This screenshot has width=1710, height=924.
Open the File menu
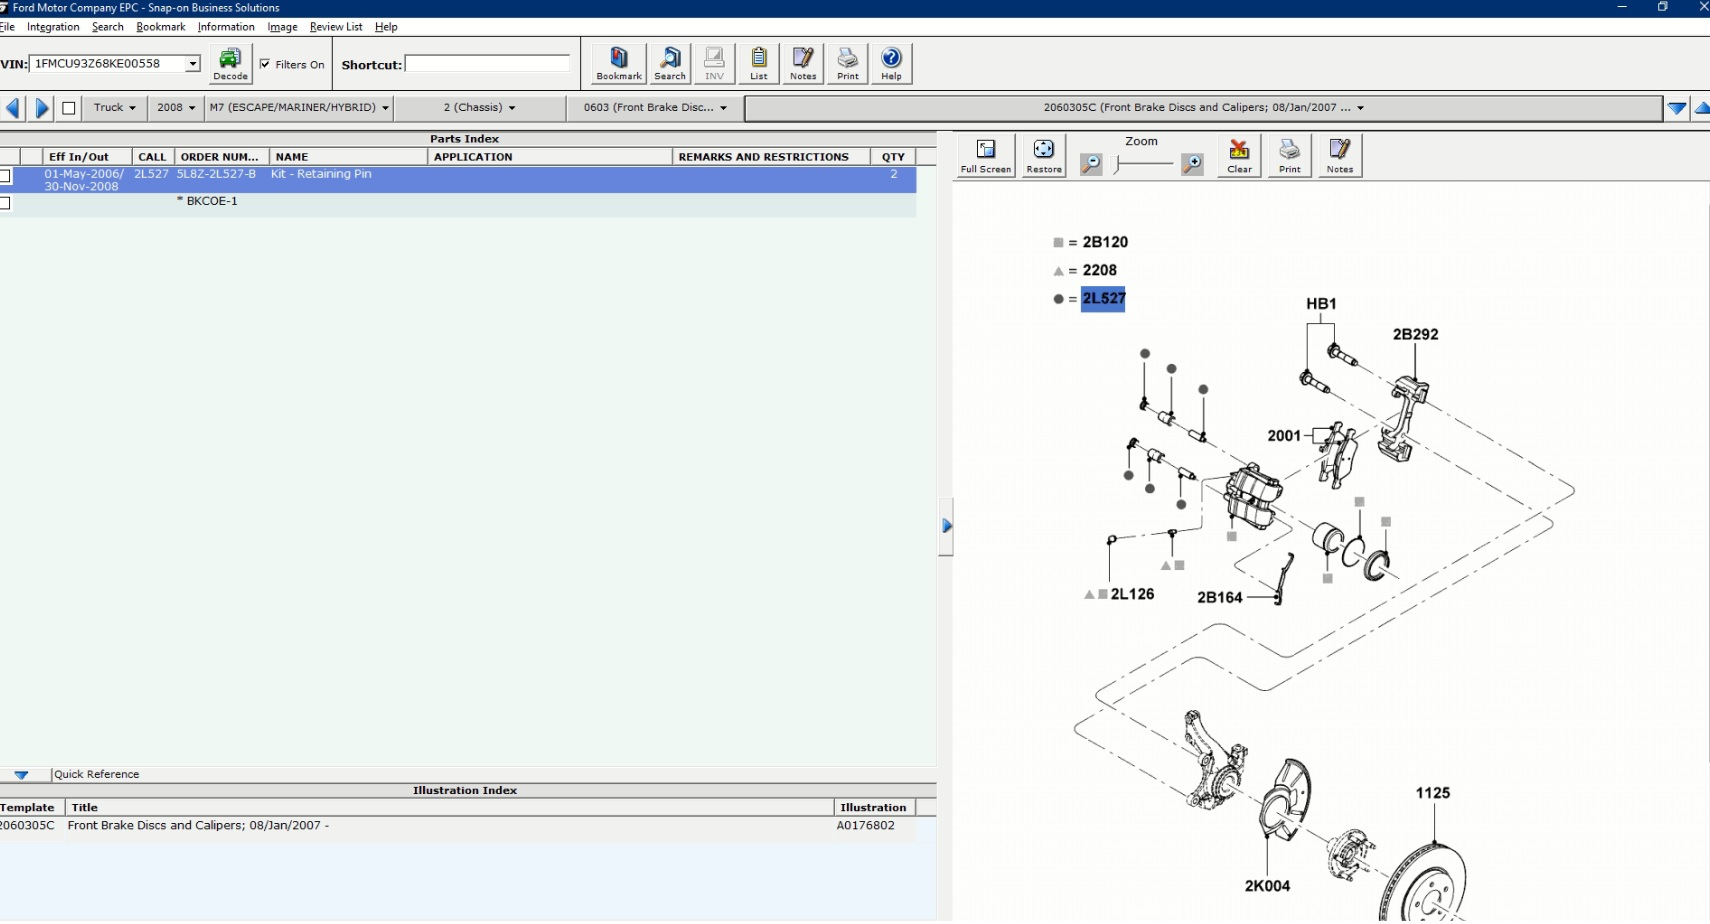tap(7, 27)
